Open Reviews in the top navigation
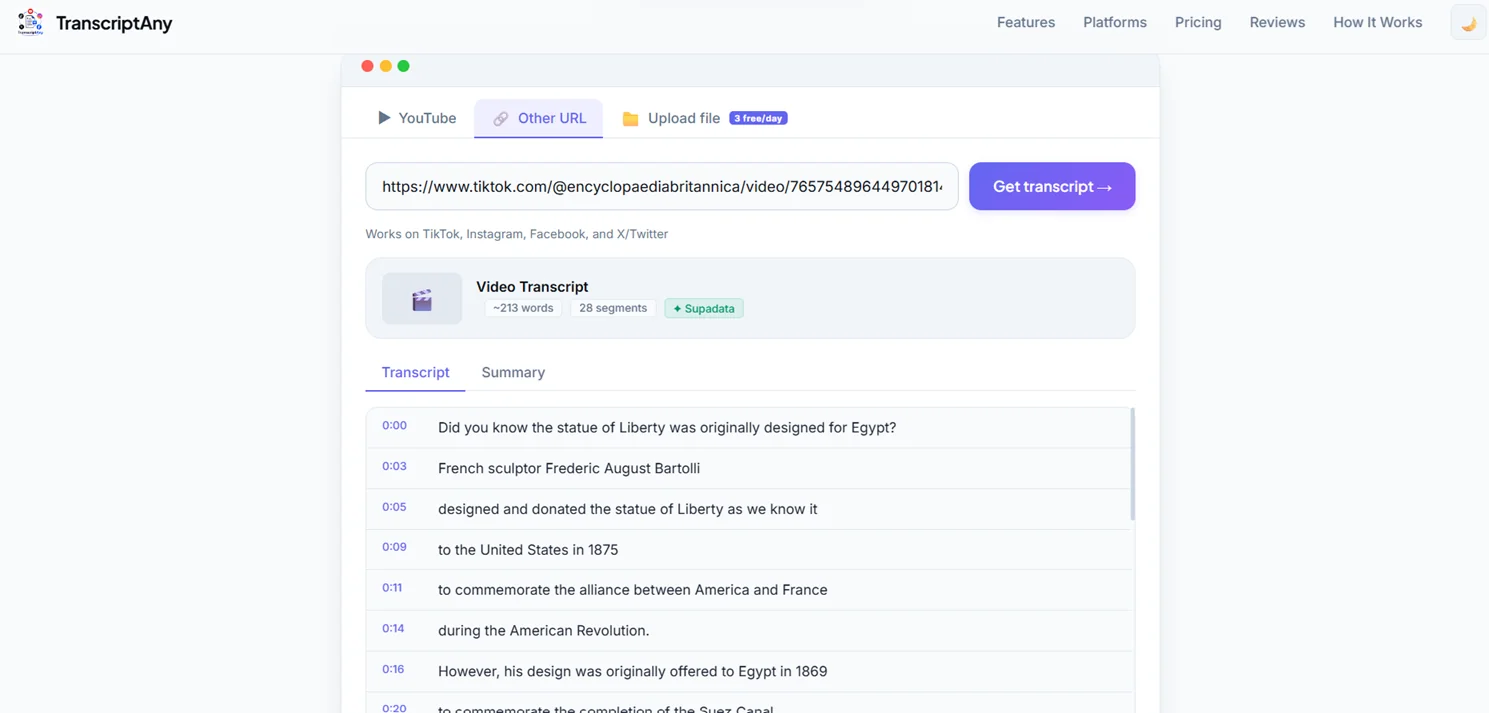This screenshot has width=1489, height=713. point(1277,22)
